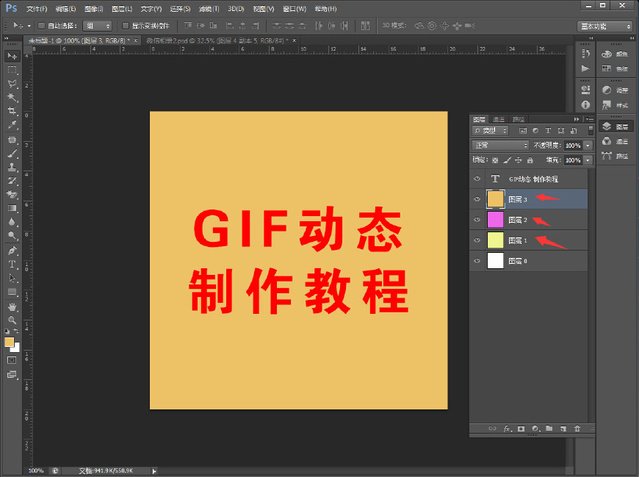Select the Eraser tool

click(12, 194)
